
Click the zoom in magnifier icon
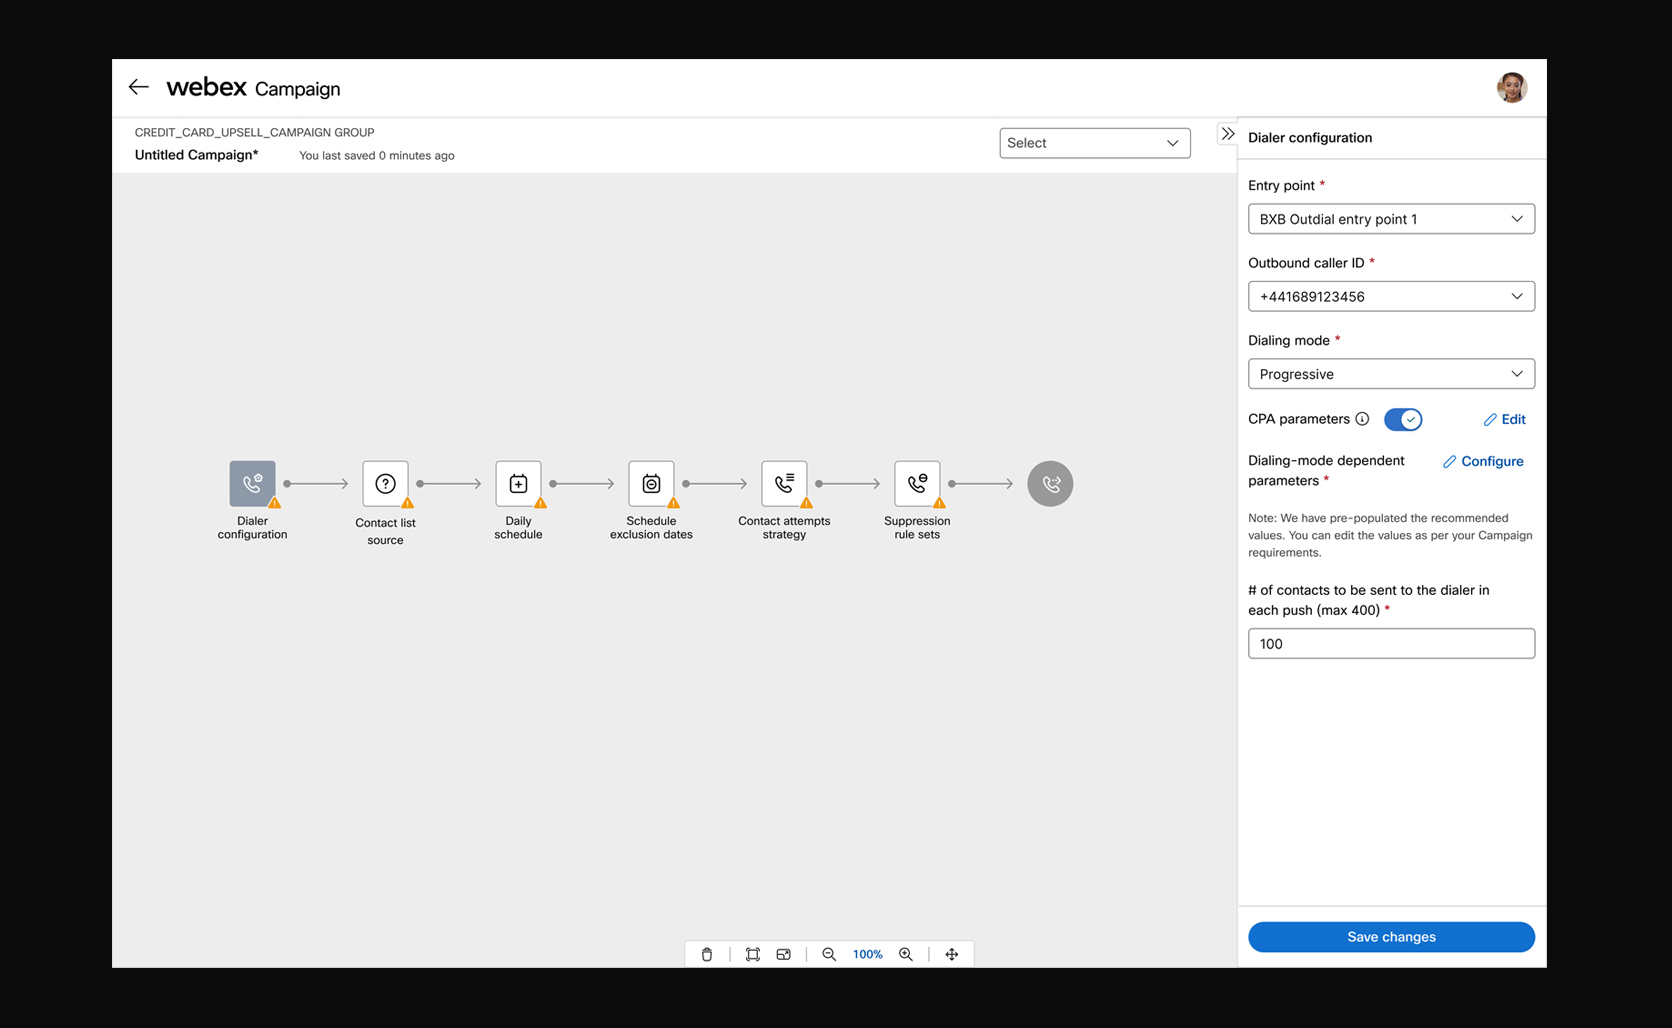pos(906,954)
